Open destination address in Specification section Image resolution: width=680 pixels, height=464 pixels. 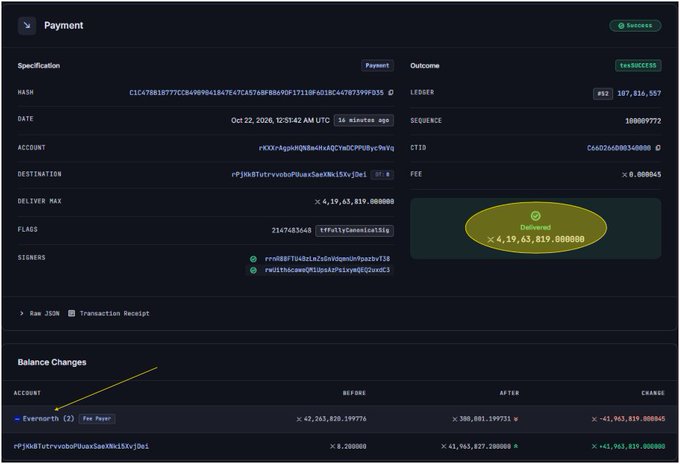pos(299,174)
